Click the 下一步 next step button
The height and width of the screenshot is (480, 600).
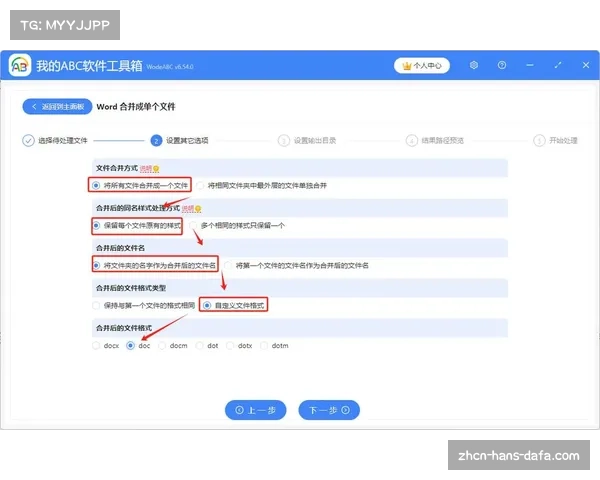click(329, 410)
